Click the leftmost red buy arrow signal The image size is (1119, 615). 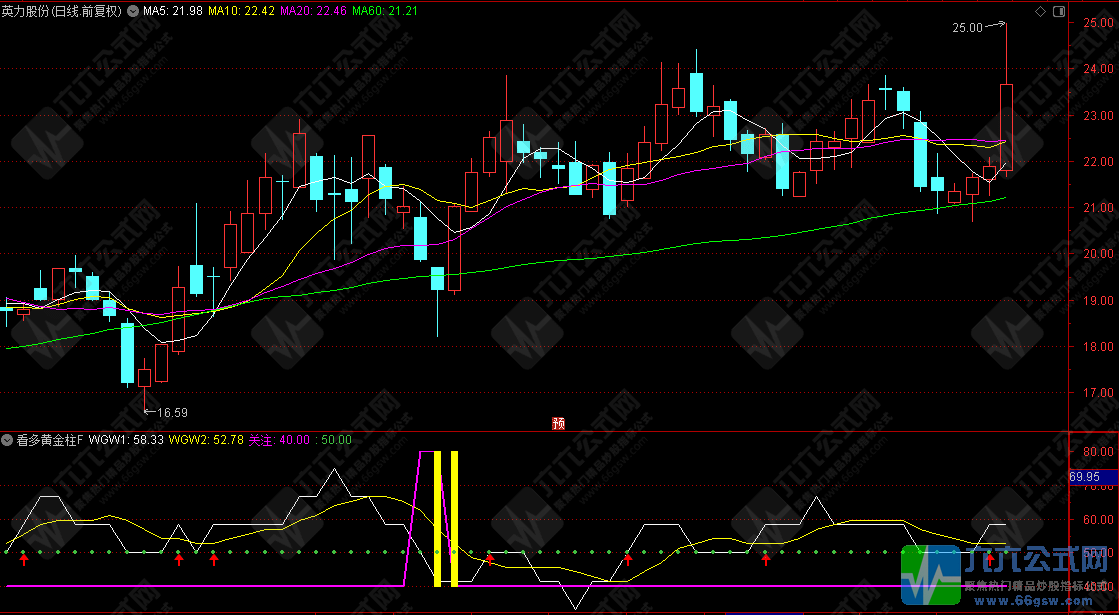point(24,560)
